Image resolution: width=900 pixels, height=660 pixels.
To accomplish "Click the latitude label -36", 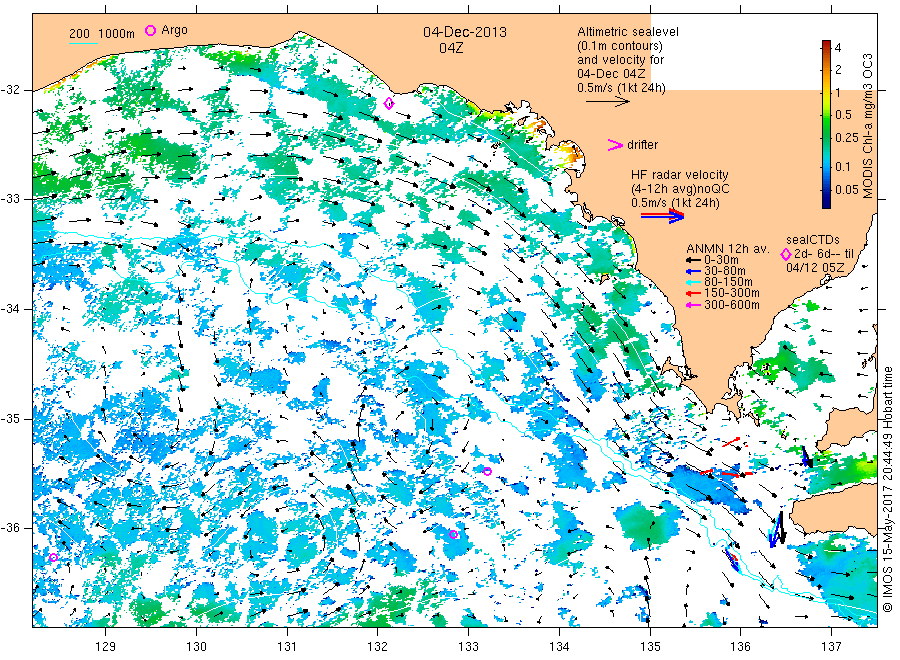I will 10,528.
